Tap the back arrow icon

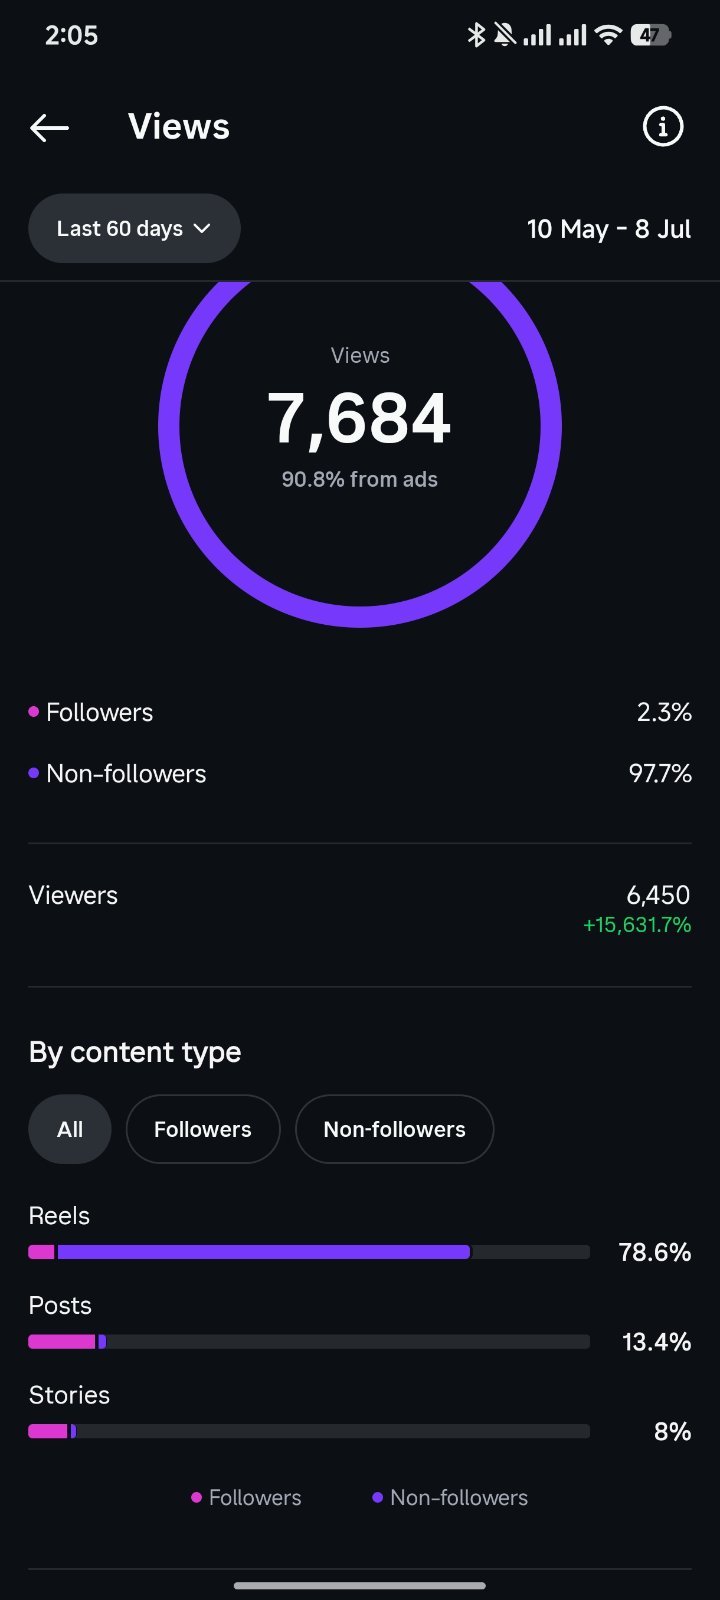pyautogui.click(x=49, y=127)
